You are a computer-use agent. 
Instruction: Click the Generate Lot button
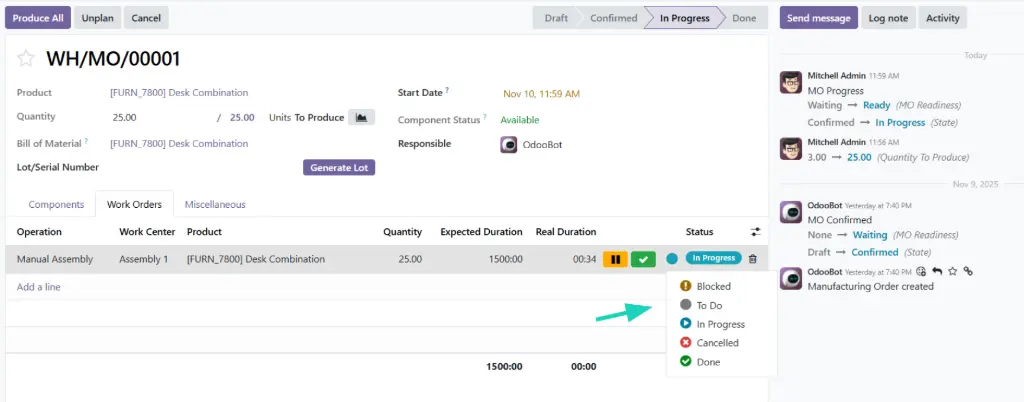coord(338,167)
